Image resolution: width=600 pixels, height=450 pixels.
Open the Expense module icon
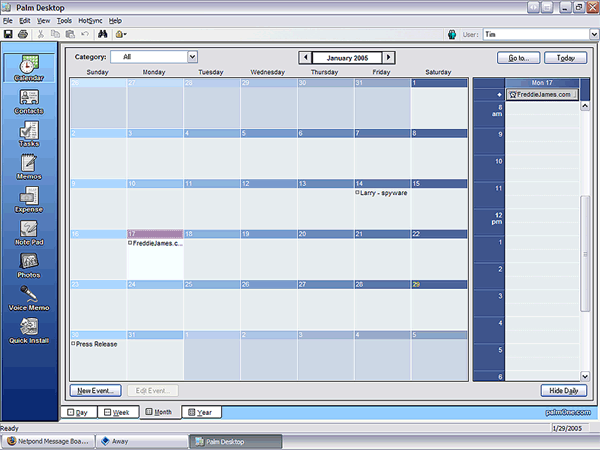tap(29, 198)
